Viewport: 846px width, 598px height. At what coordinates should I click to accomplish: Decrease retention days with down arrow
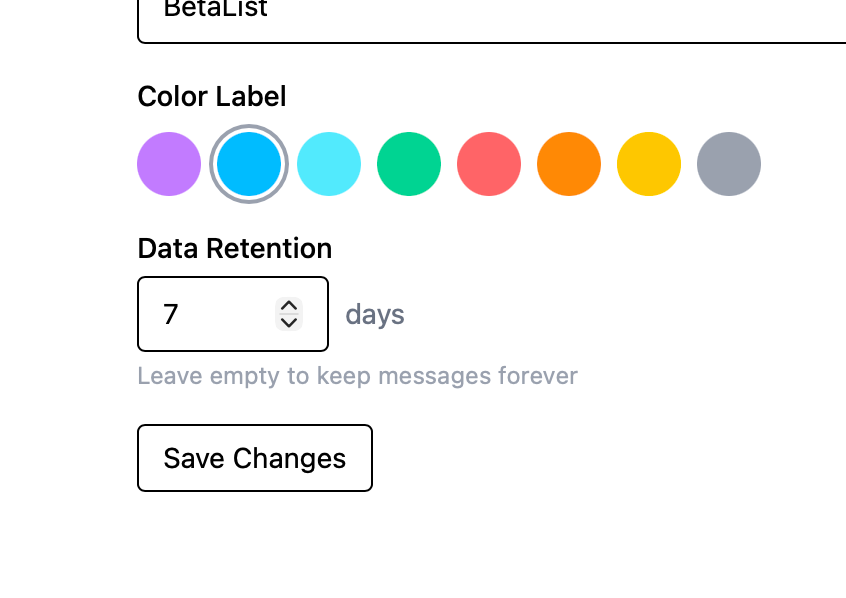(x=289, y=322)
